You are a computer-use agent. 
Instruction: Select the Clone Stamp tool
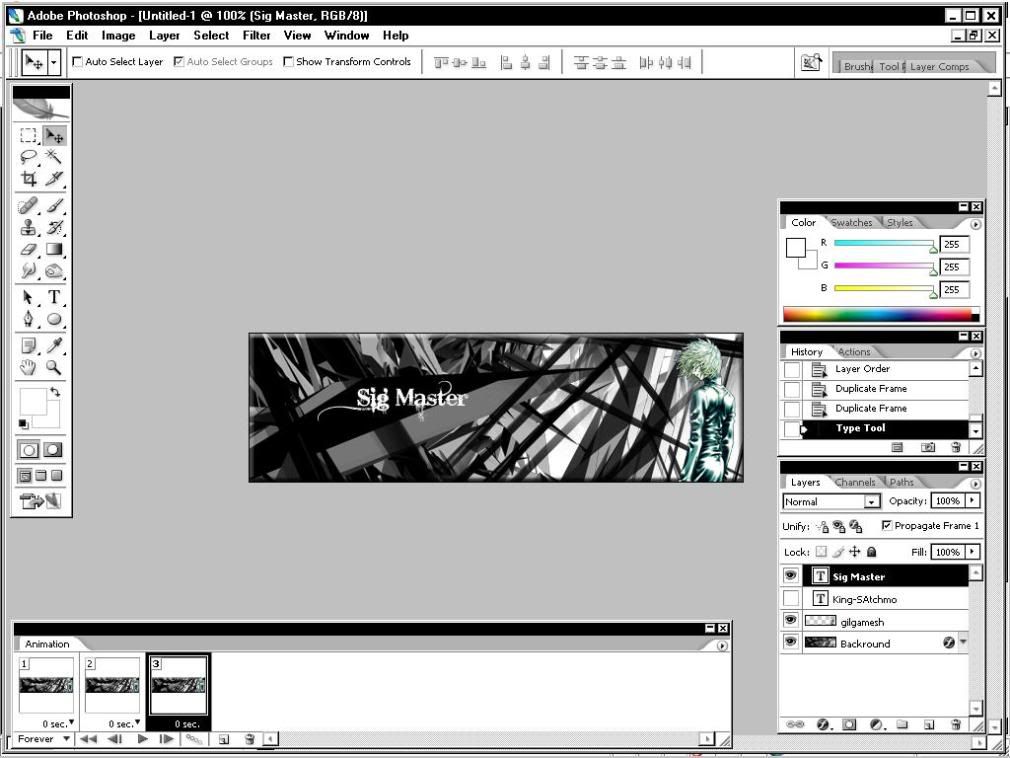(28, 227)
